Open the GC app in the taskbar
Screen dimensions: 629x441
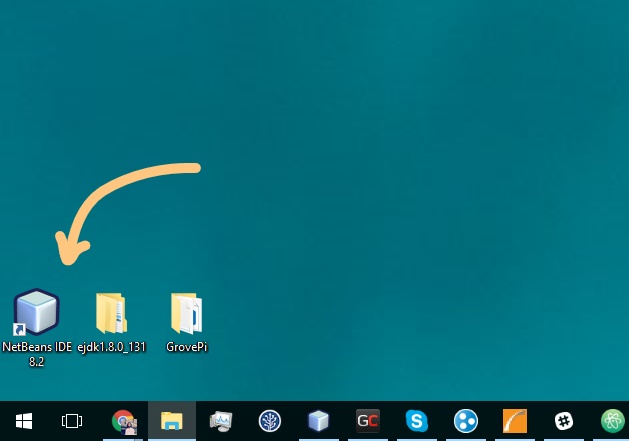tap(367, 421)
